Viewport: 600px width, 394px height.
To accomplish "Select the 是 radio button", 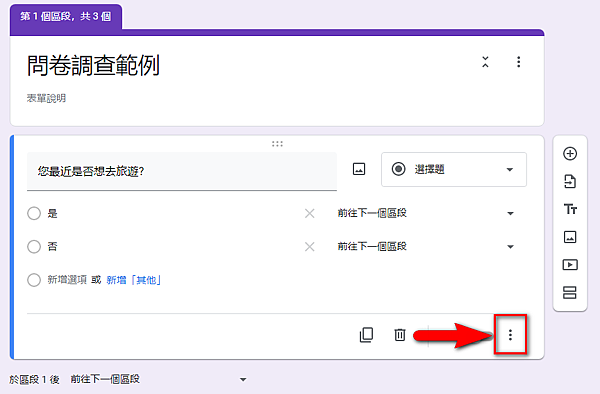I will (34, 213).
